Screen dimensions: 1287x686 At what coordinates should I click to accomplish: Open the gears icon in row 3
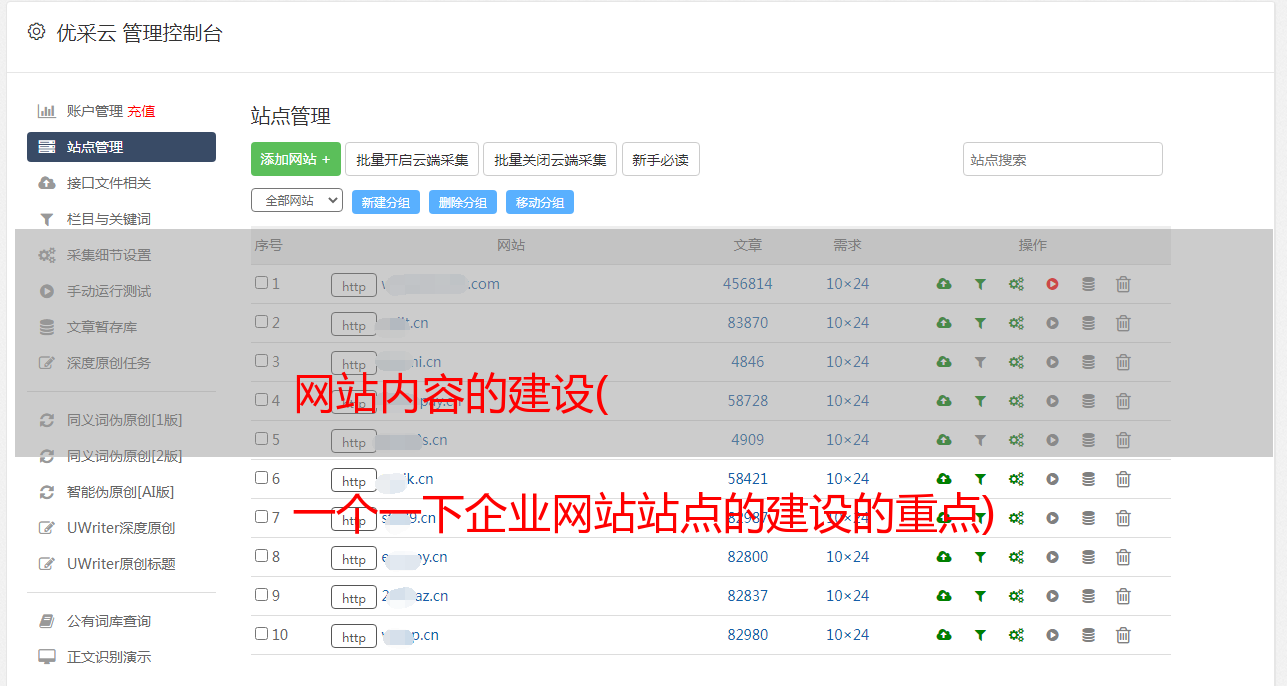pos(1016,362)
